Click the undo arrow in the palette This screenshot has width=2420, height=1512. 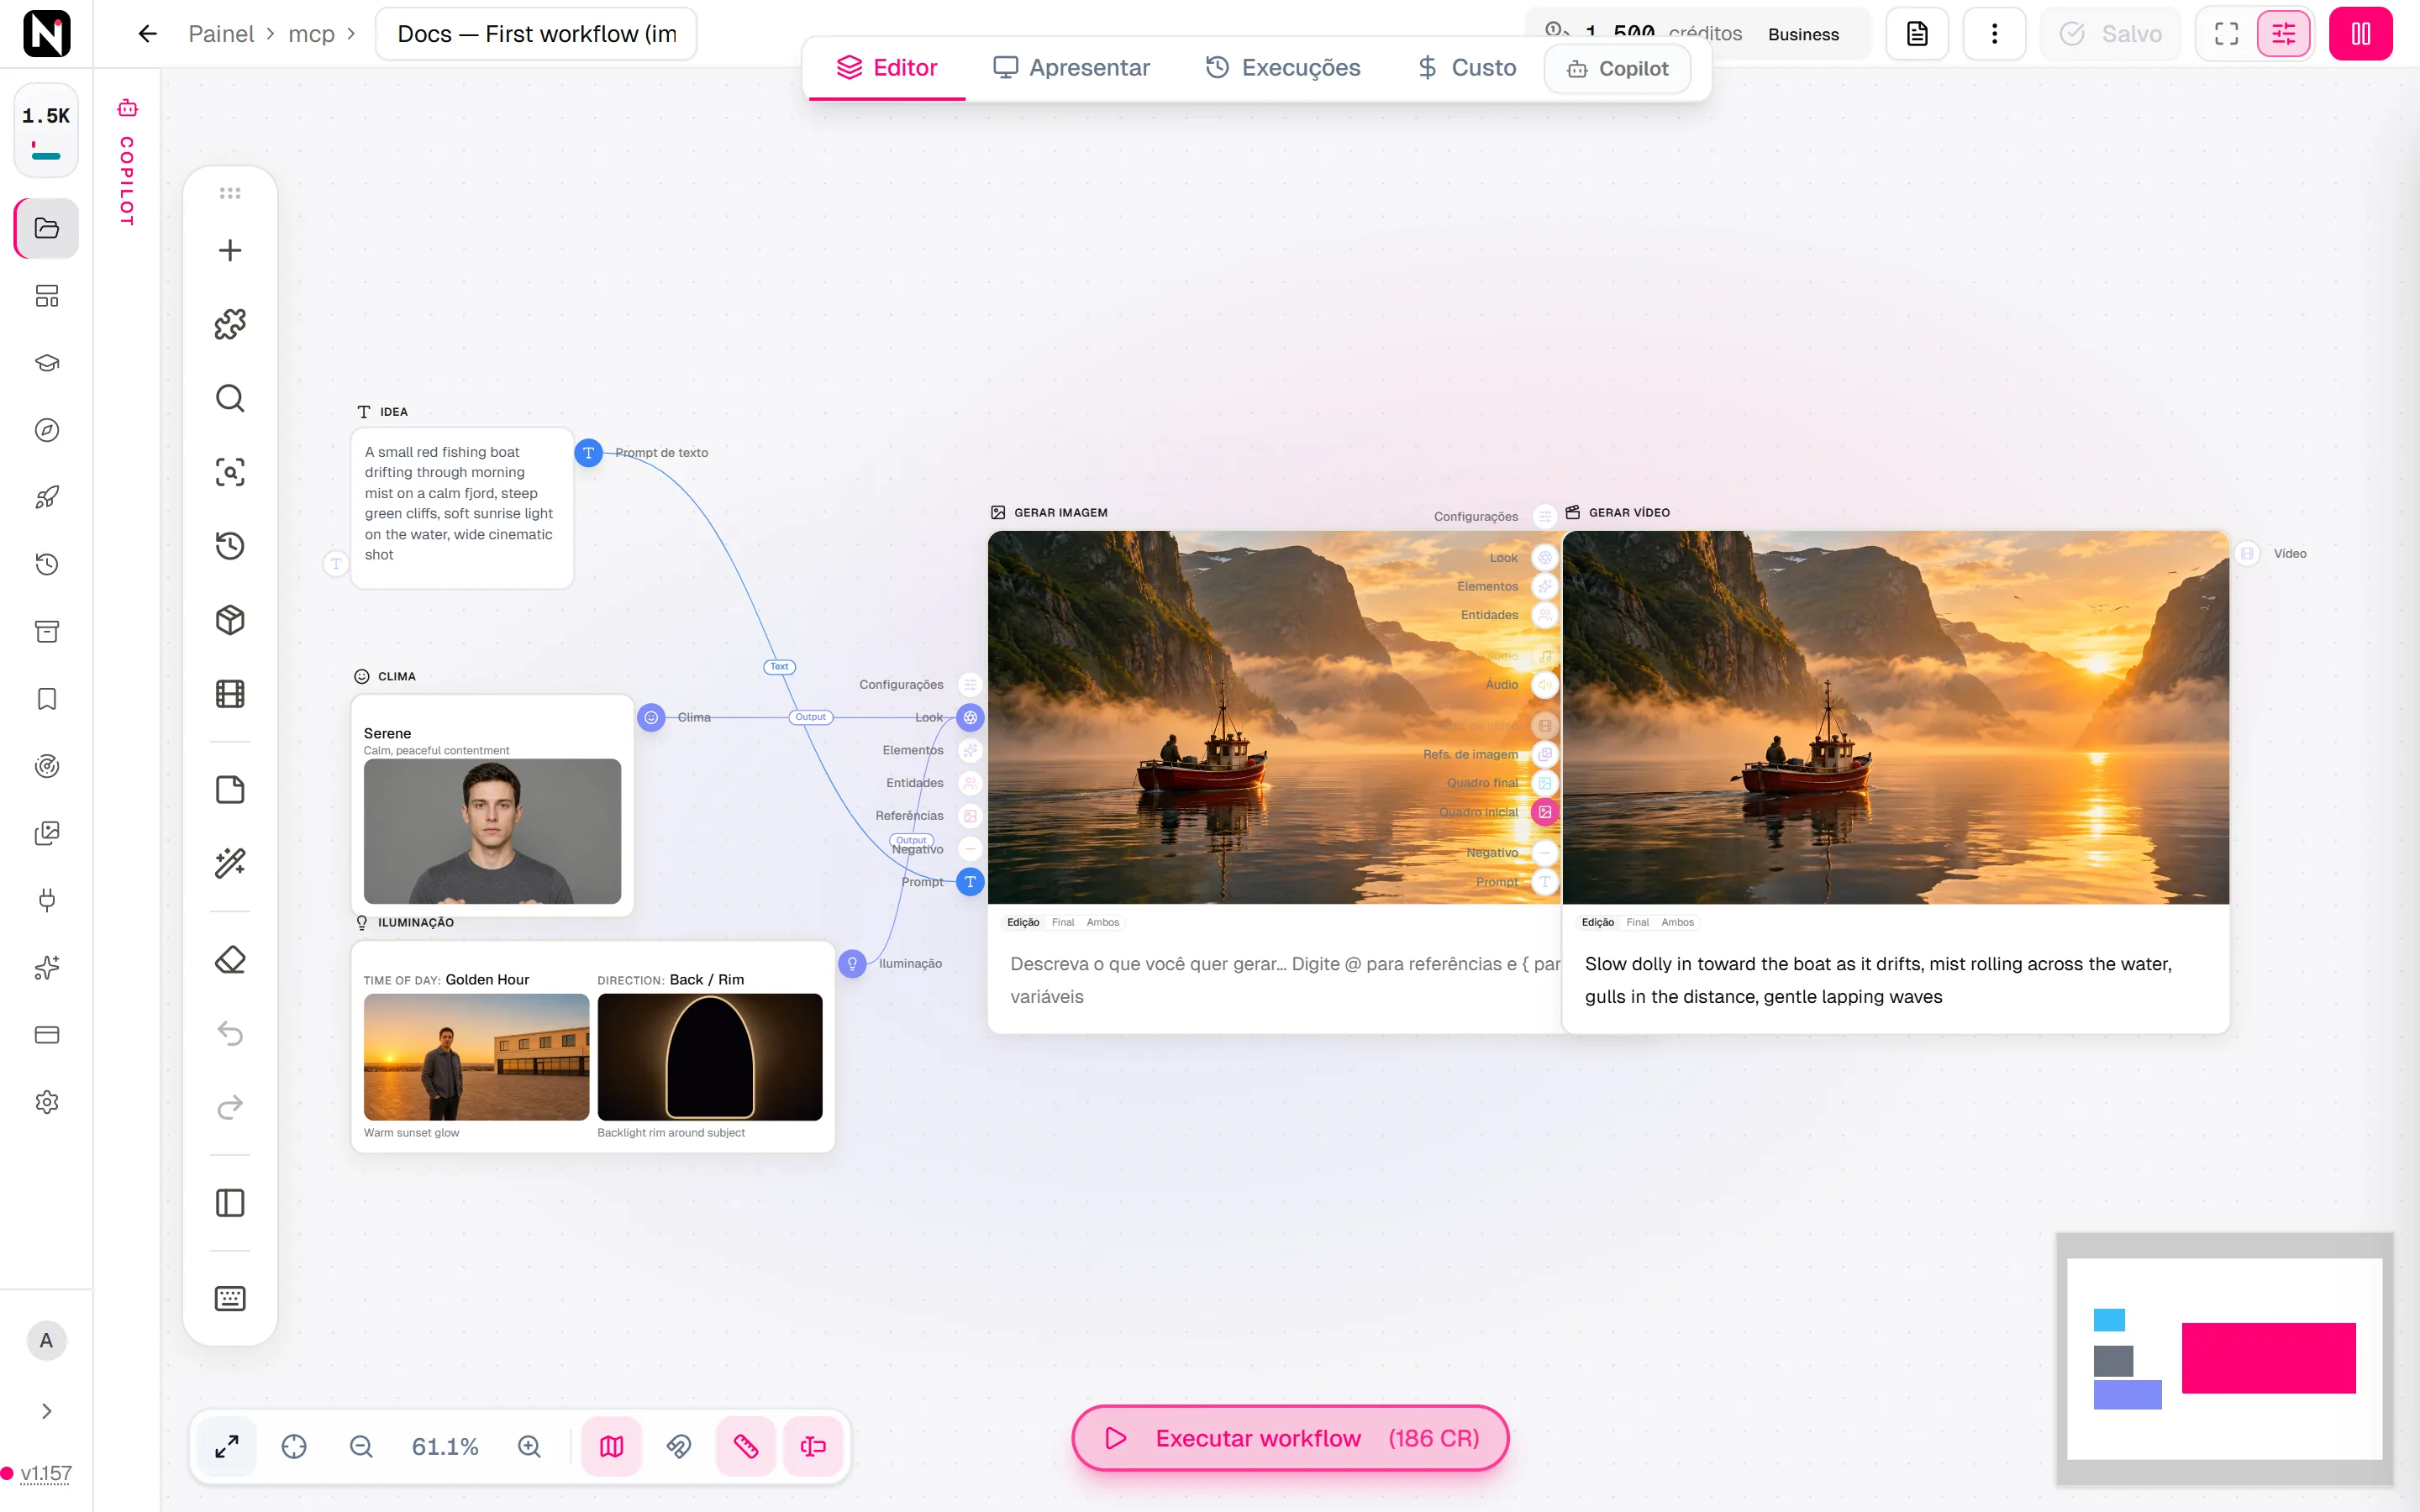click(x=230, y=1033)
